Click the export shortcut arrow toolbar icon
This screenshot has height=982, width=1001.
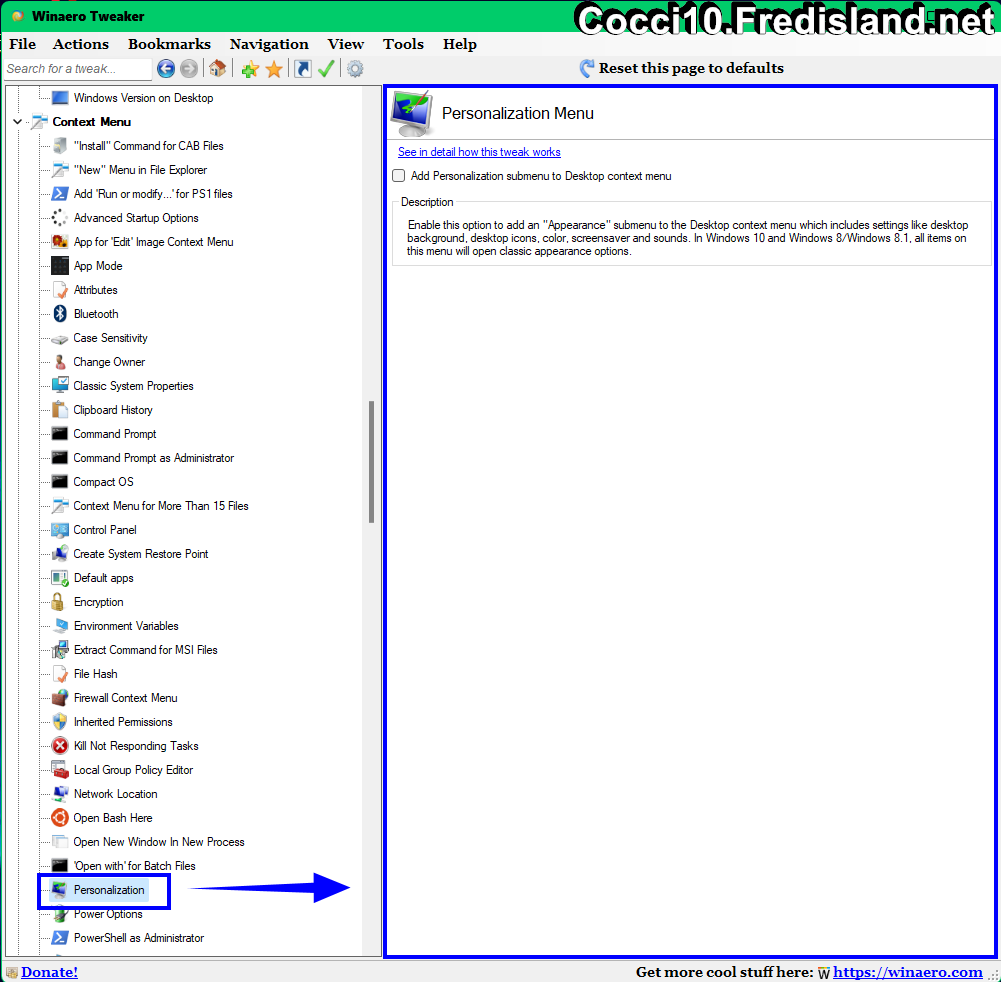303,68
